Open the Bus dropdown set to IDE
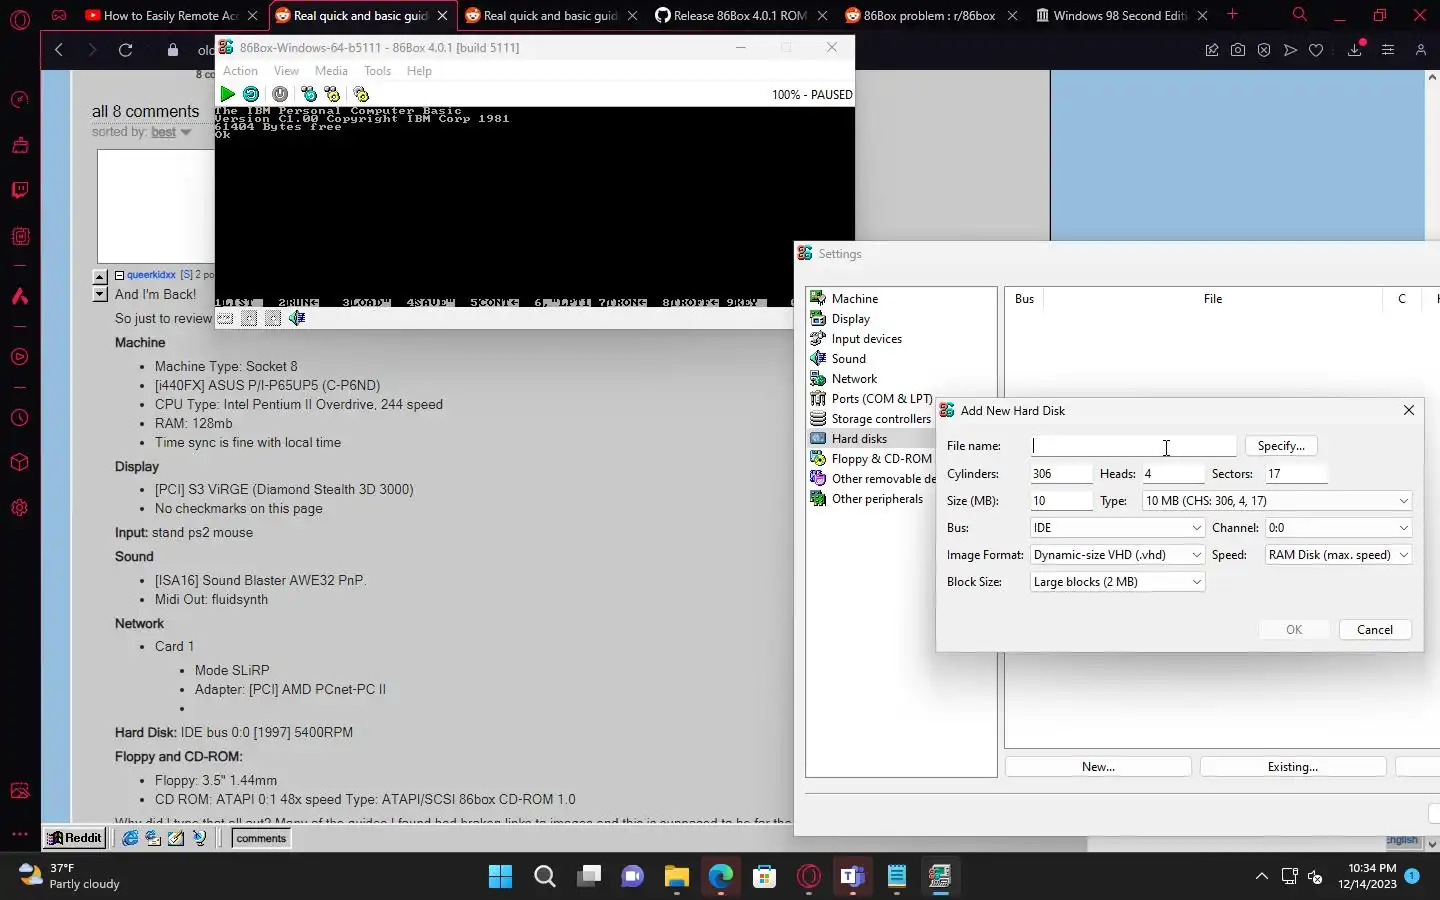The width and height of the screenshot is (1440, 900). click(1117, 528)
